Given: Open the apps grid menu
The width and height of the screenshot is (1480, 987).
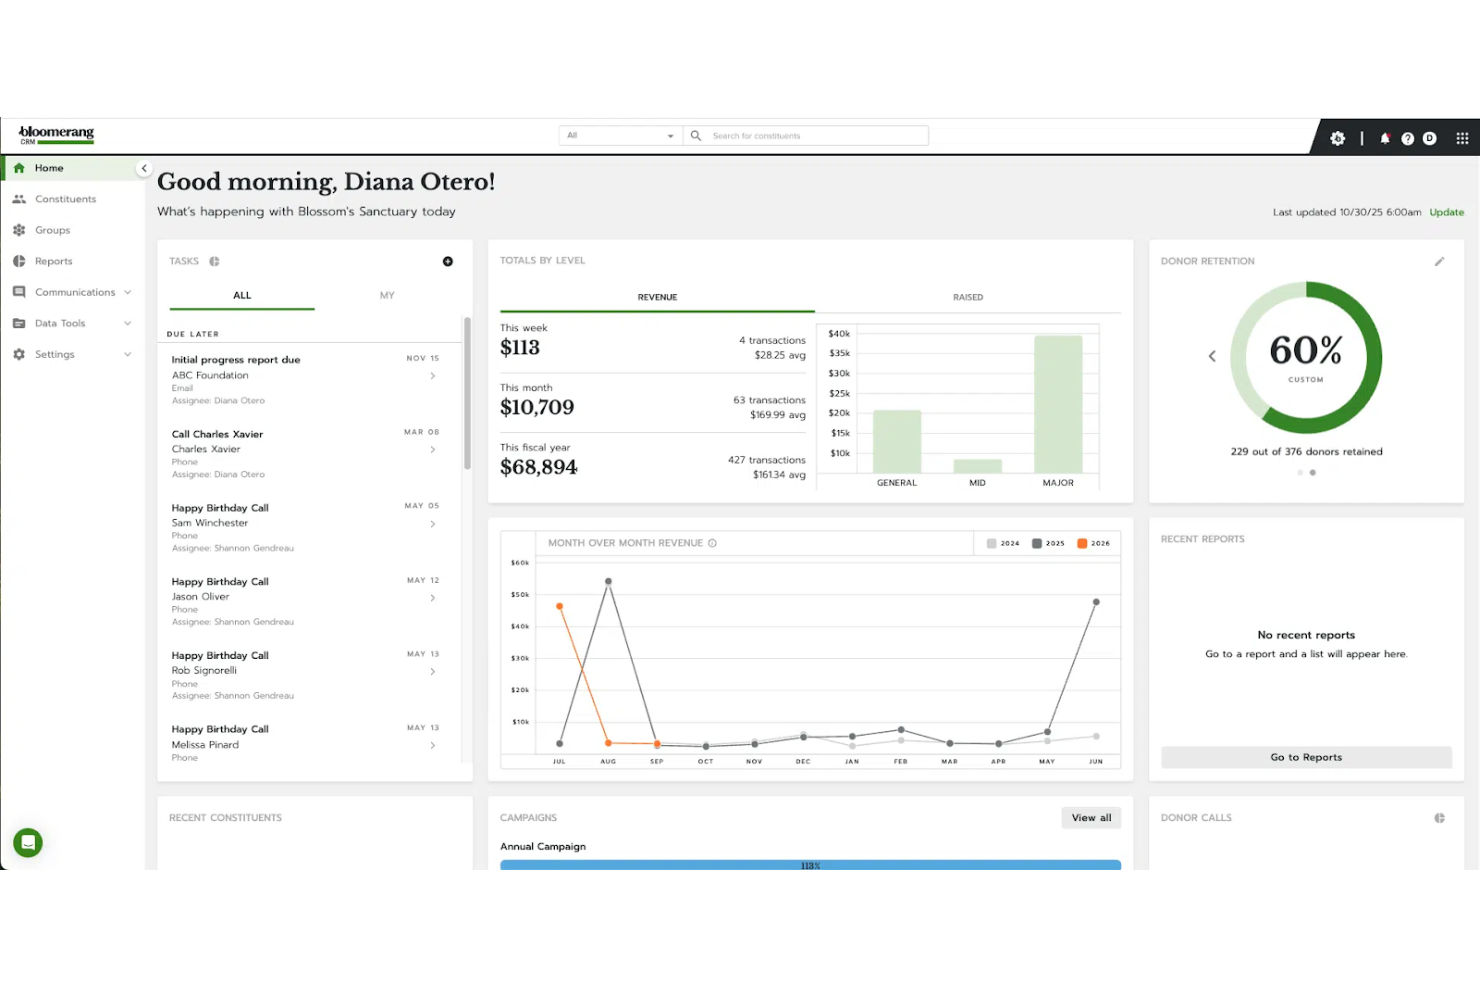Looking at the screenshot, I should point(1462,139).
